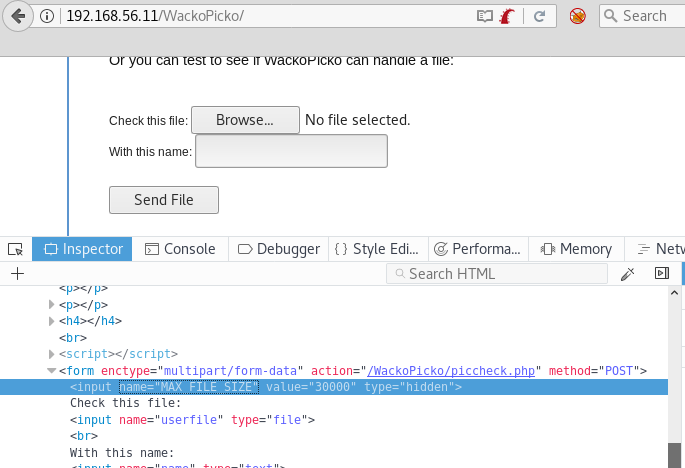Click the markup scrollbar up arrow
Screen dimensions: 685x468
pyautogui.click(x=674, y=293)
